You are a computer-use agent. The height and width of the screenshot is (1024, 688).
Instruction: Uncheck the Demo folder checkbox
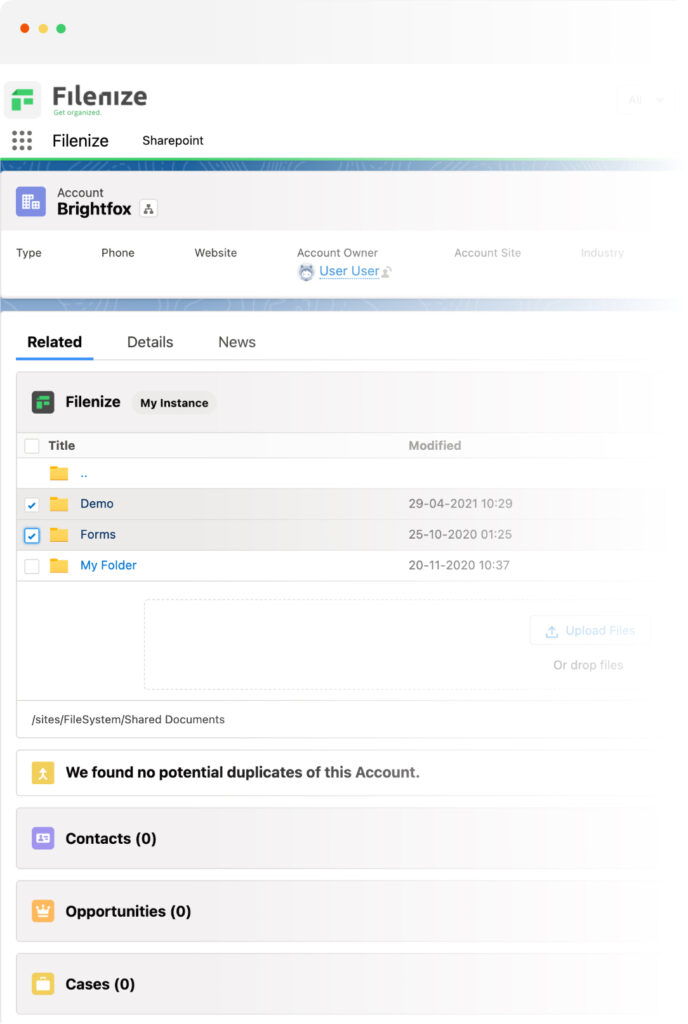point(31,505)
